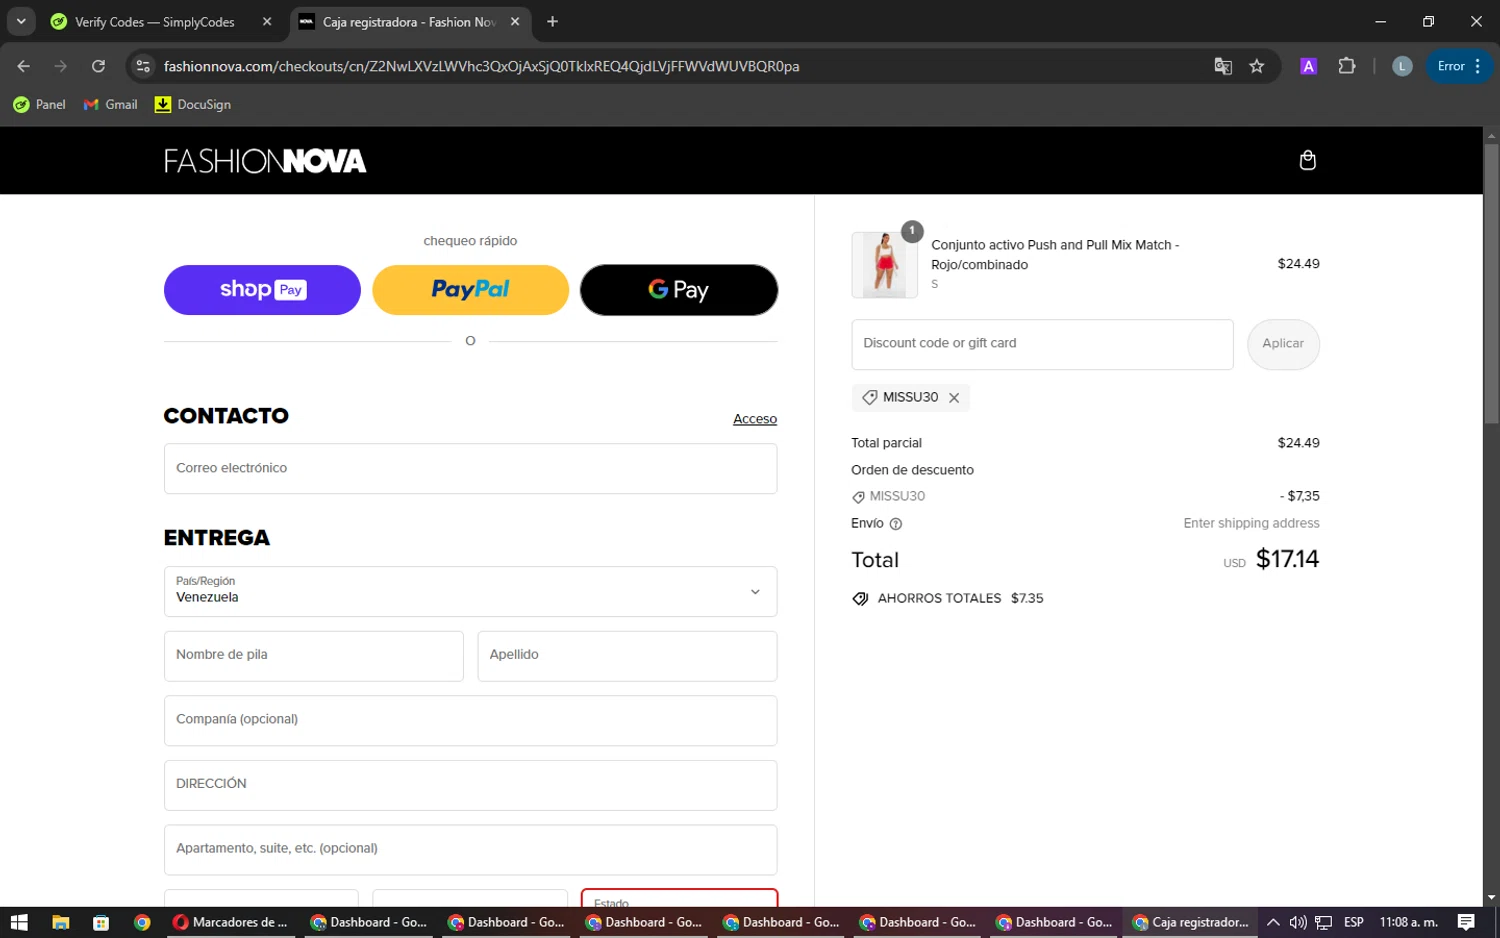Reload the current page

coord(98,66)
